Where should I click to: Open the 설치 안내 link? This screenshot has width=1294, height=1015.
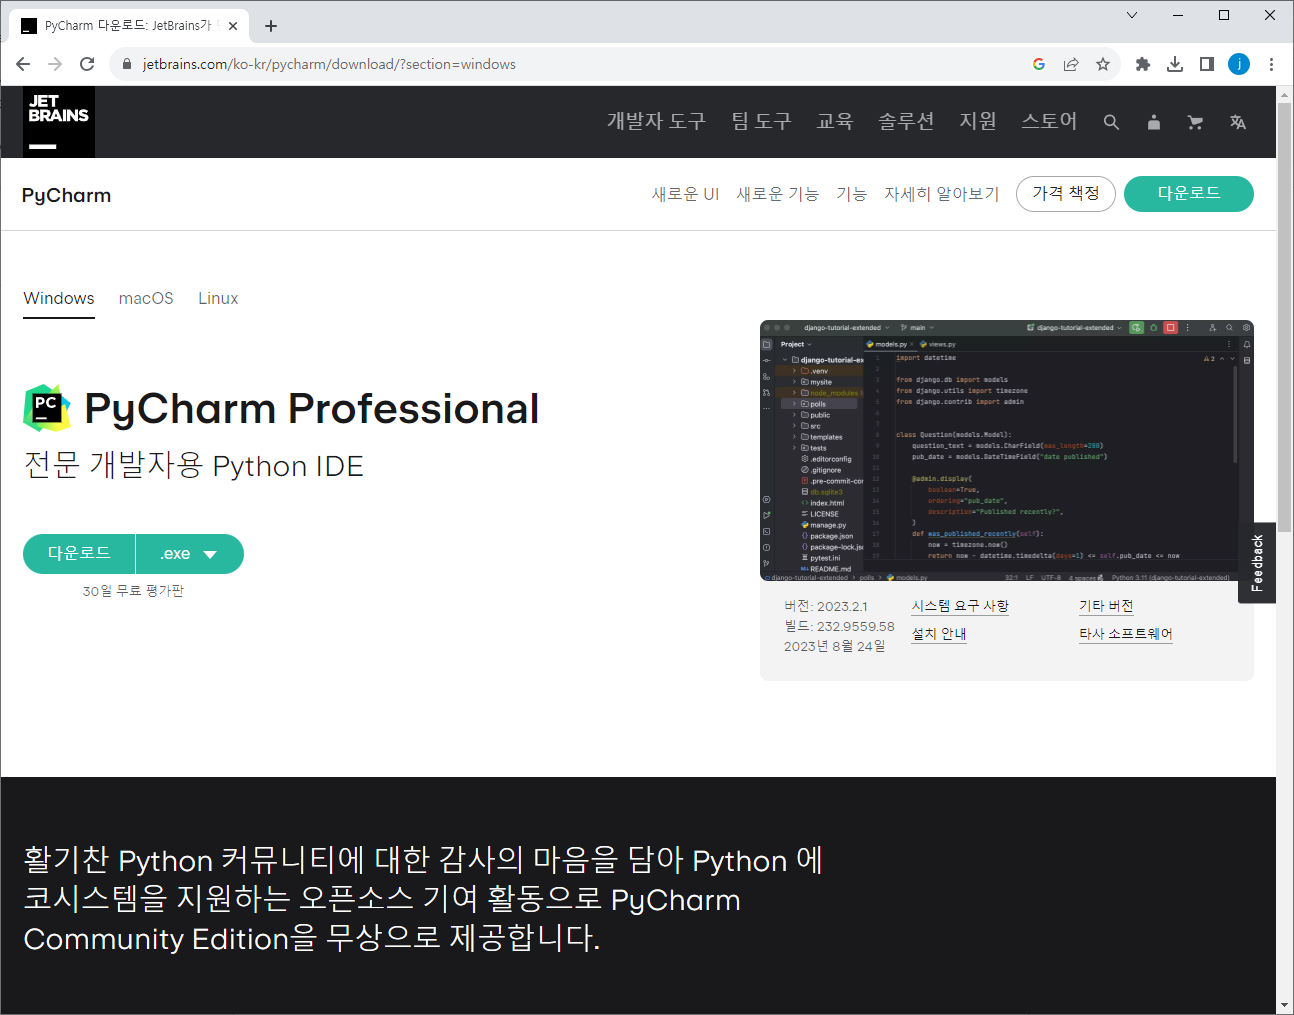click(x=939, y=634)
